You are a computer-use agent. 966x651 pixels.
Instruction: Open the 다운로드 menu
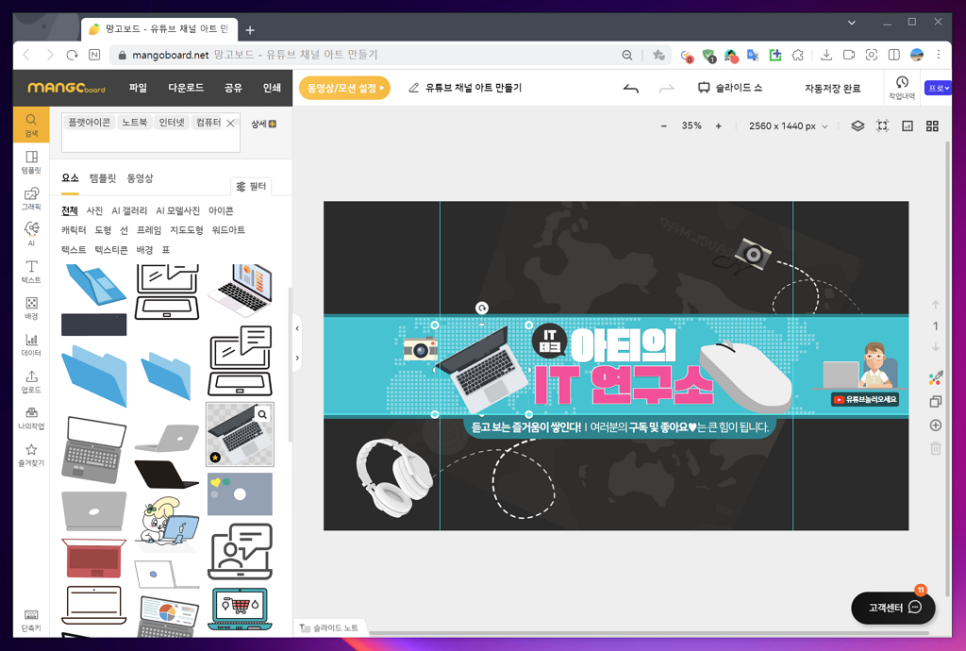[x=186, y=88]
